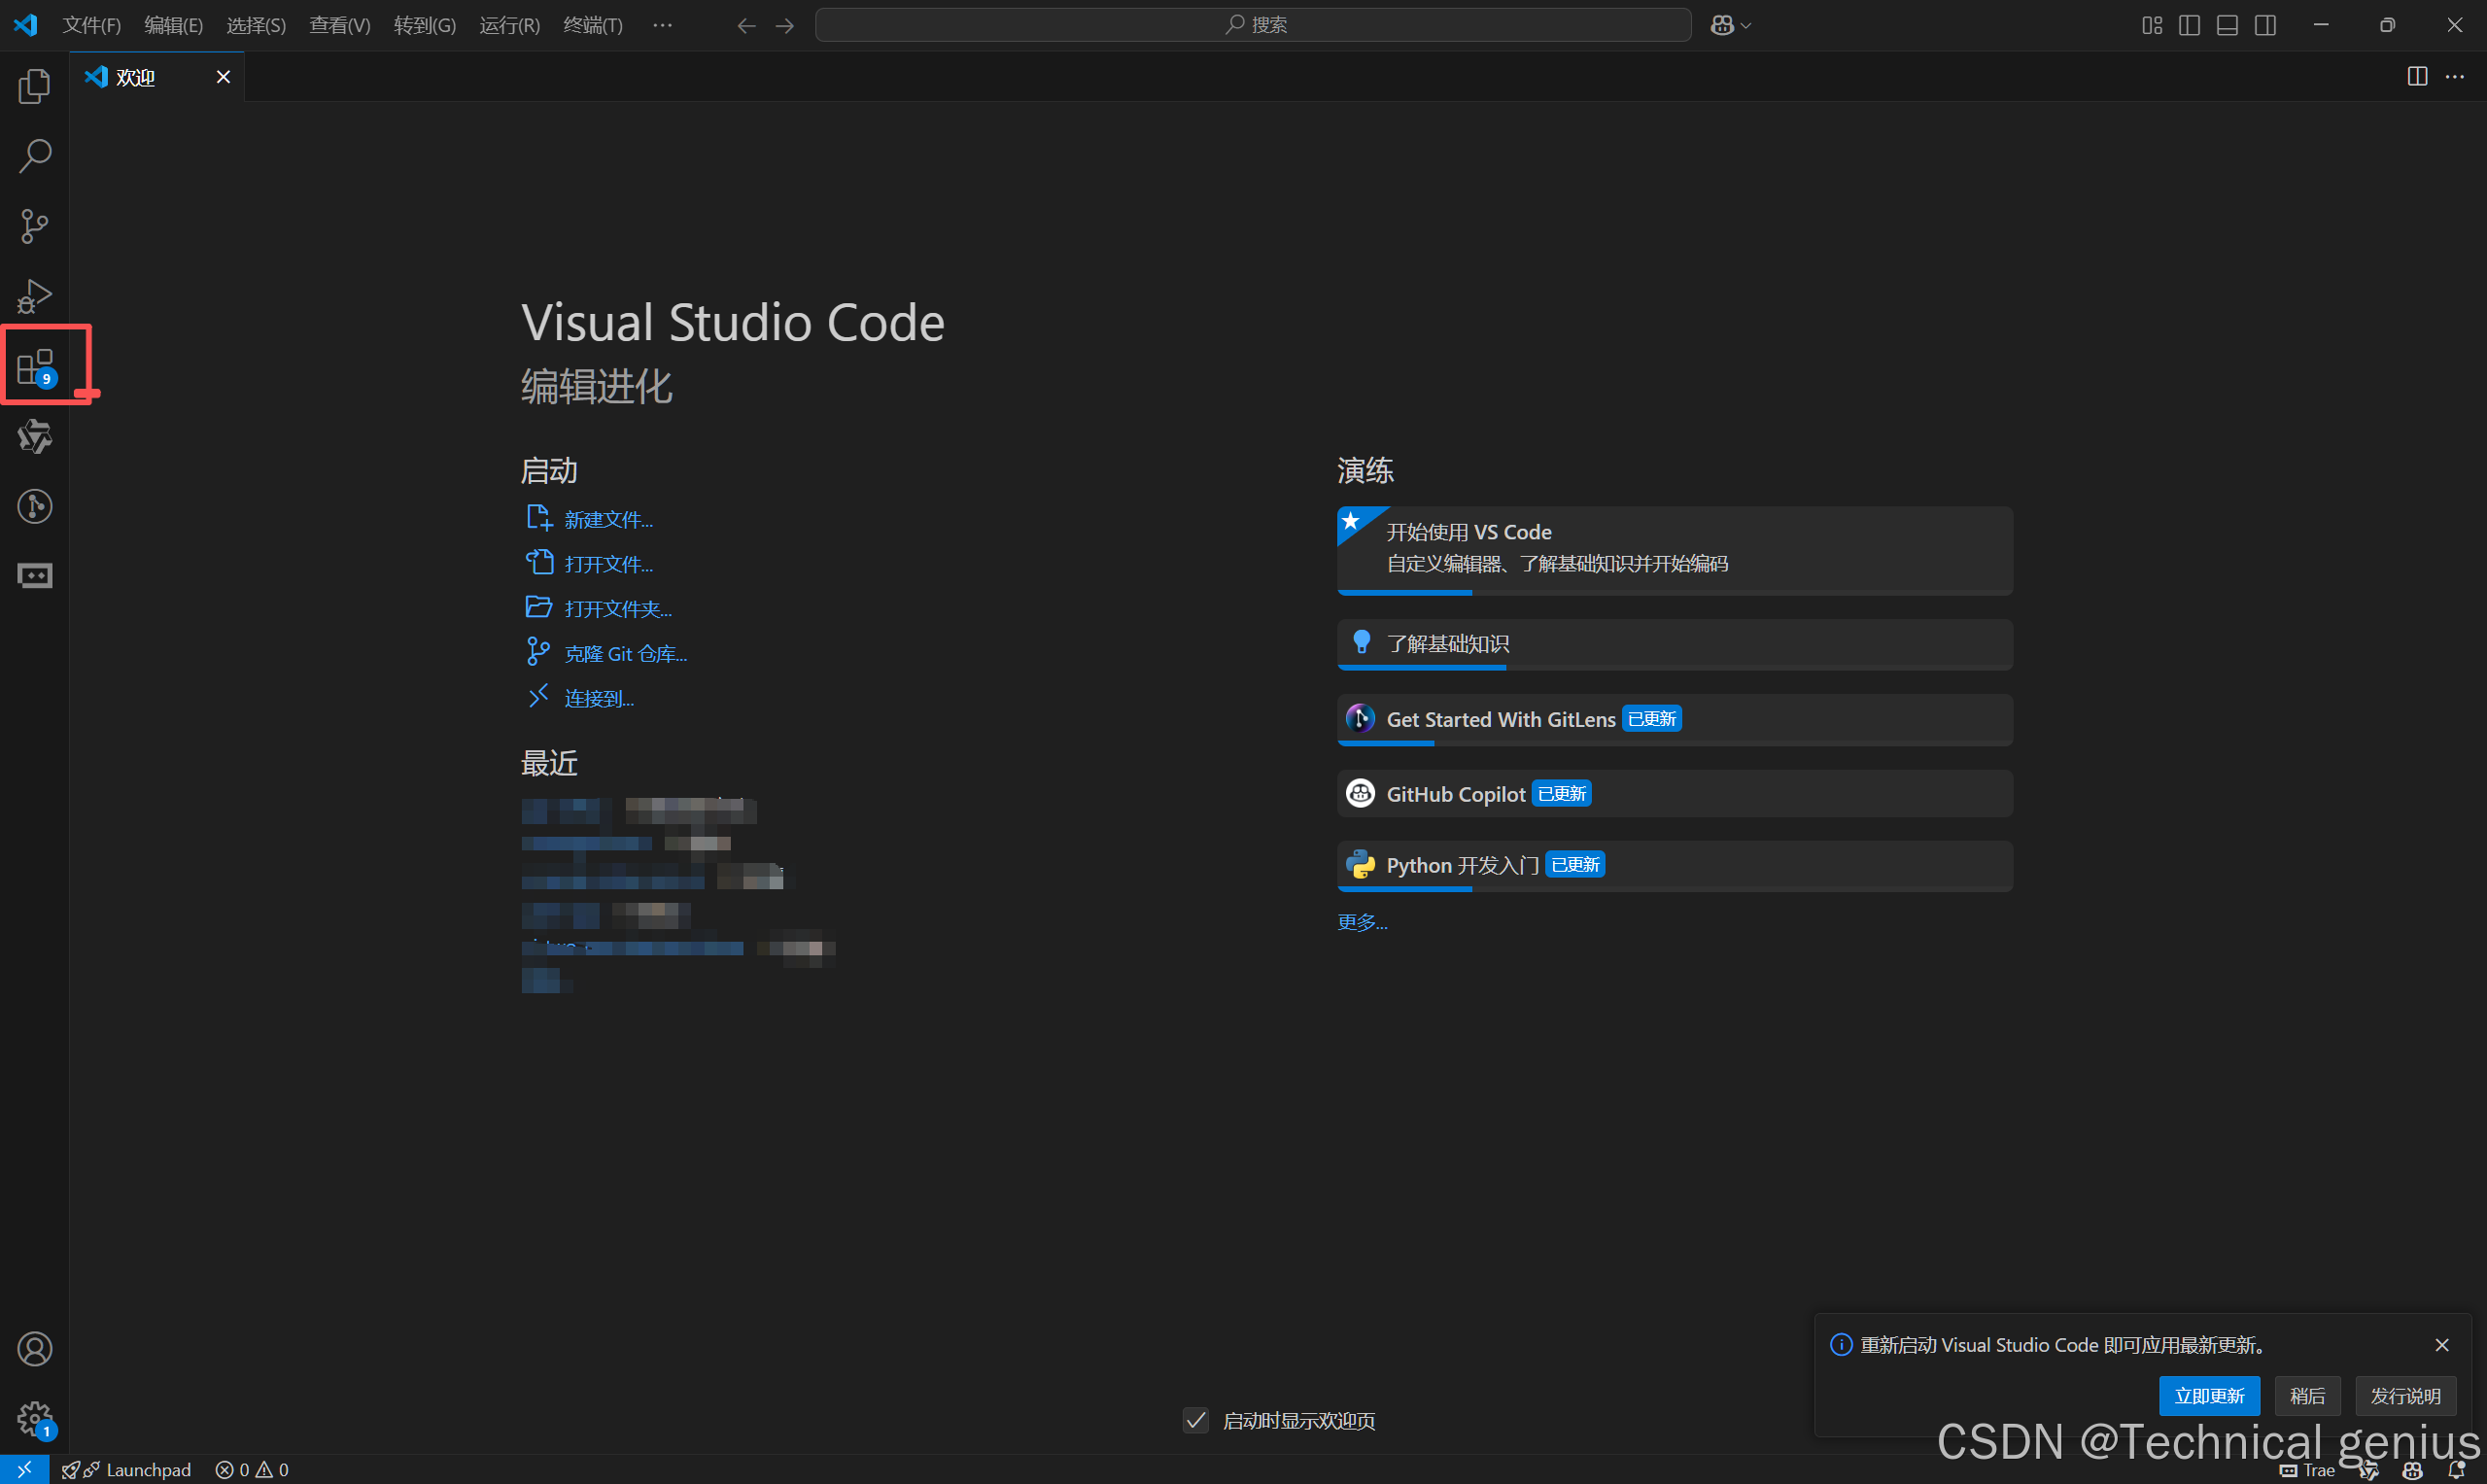
Task: Open the Source Control view
Action: (34, 226)
